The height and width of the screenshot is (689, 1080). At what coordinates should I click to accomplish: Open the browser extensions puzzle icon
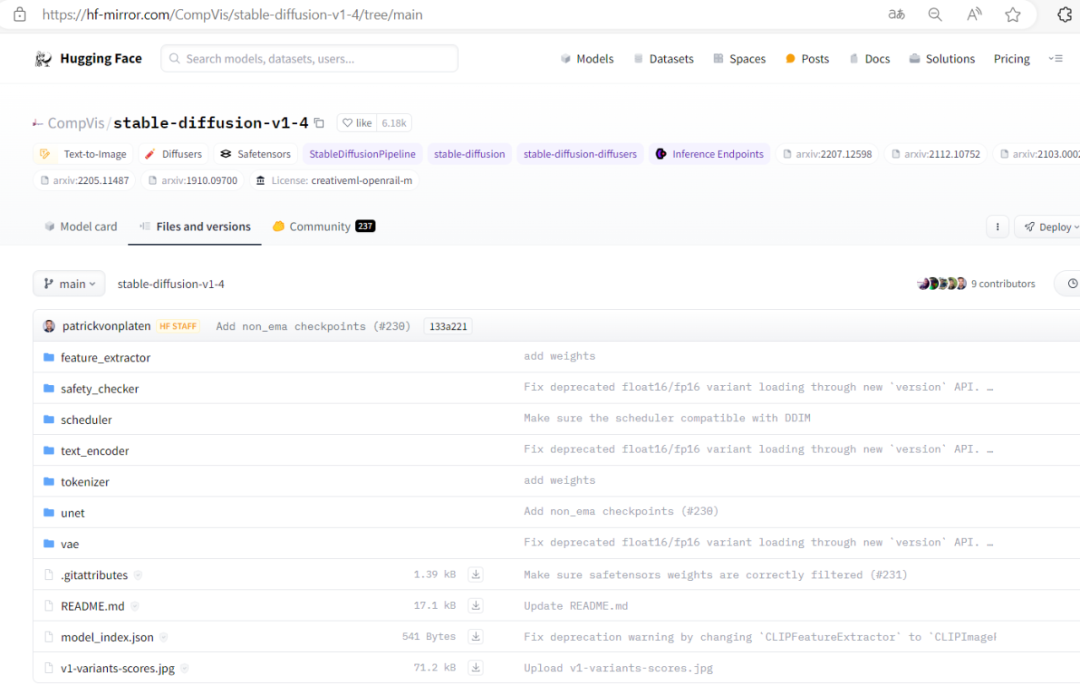tap(1065, 14)
